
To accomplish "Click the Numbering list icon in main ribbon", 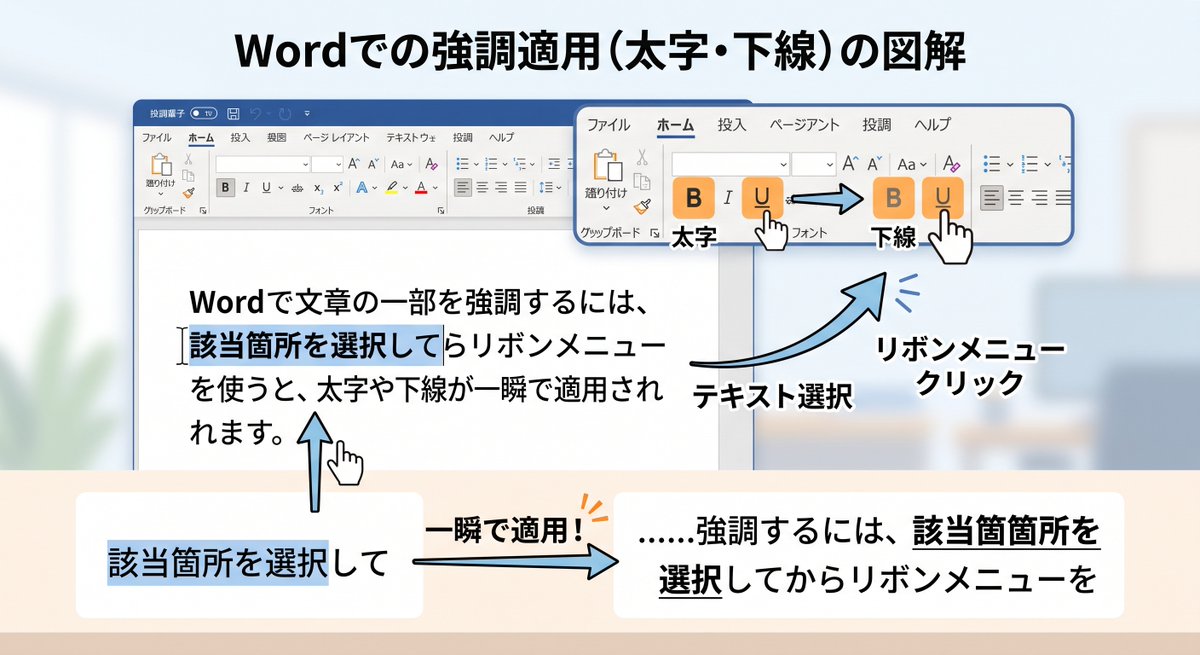I will click(x=491, y=164).
